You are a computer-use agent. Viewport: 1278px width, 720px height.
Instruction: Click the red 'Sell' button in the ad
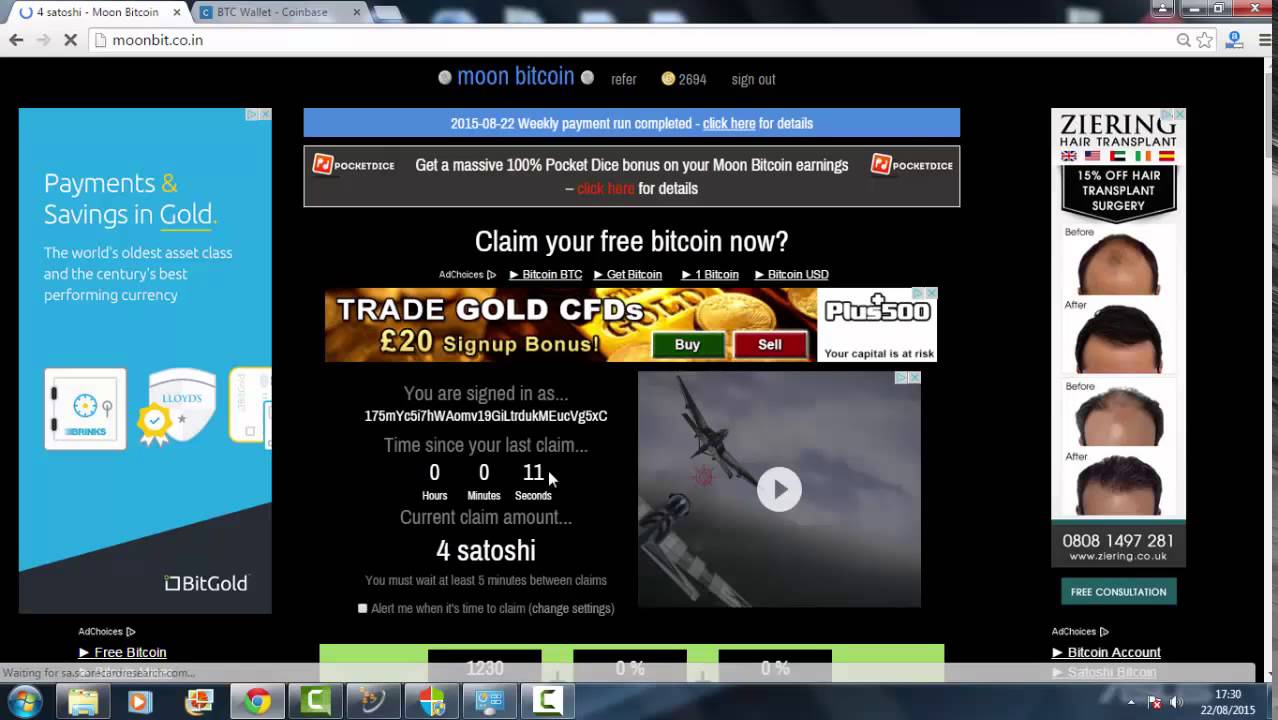point(770,344)
